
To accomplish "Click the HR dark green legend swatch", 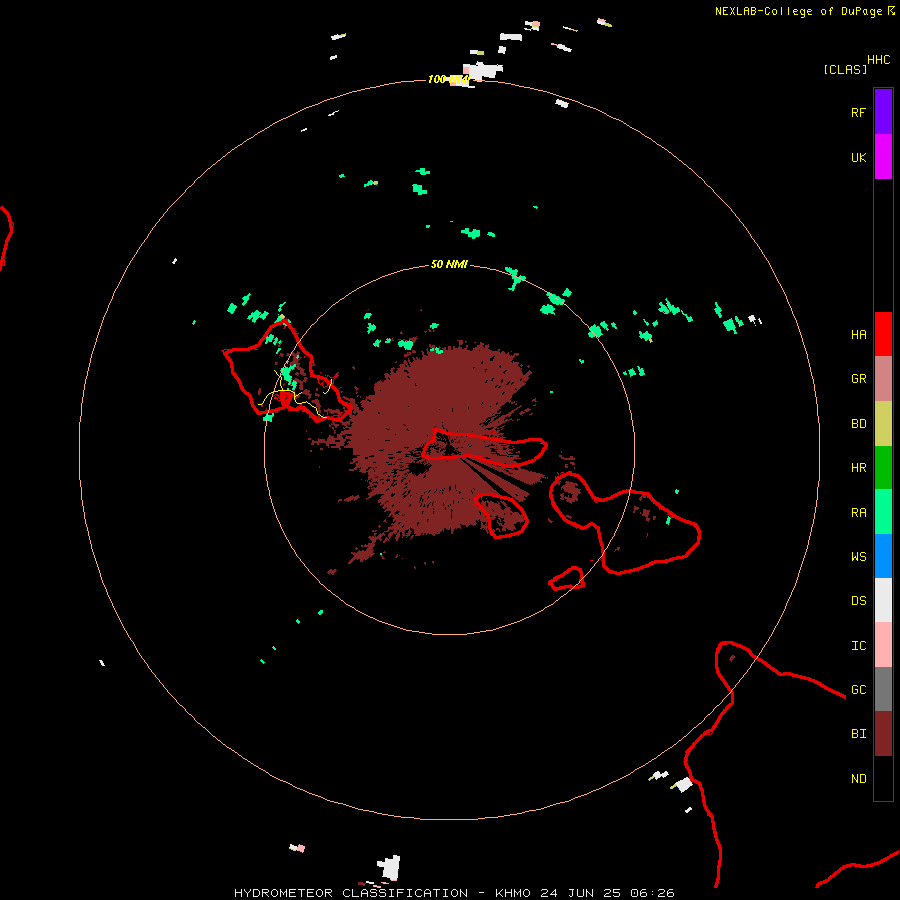I will point(883,468).
